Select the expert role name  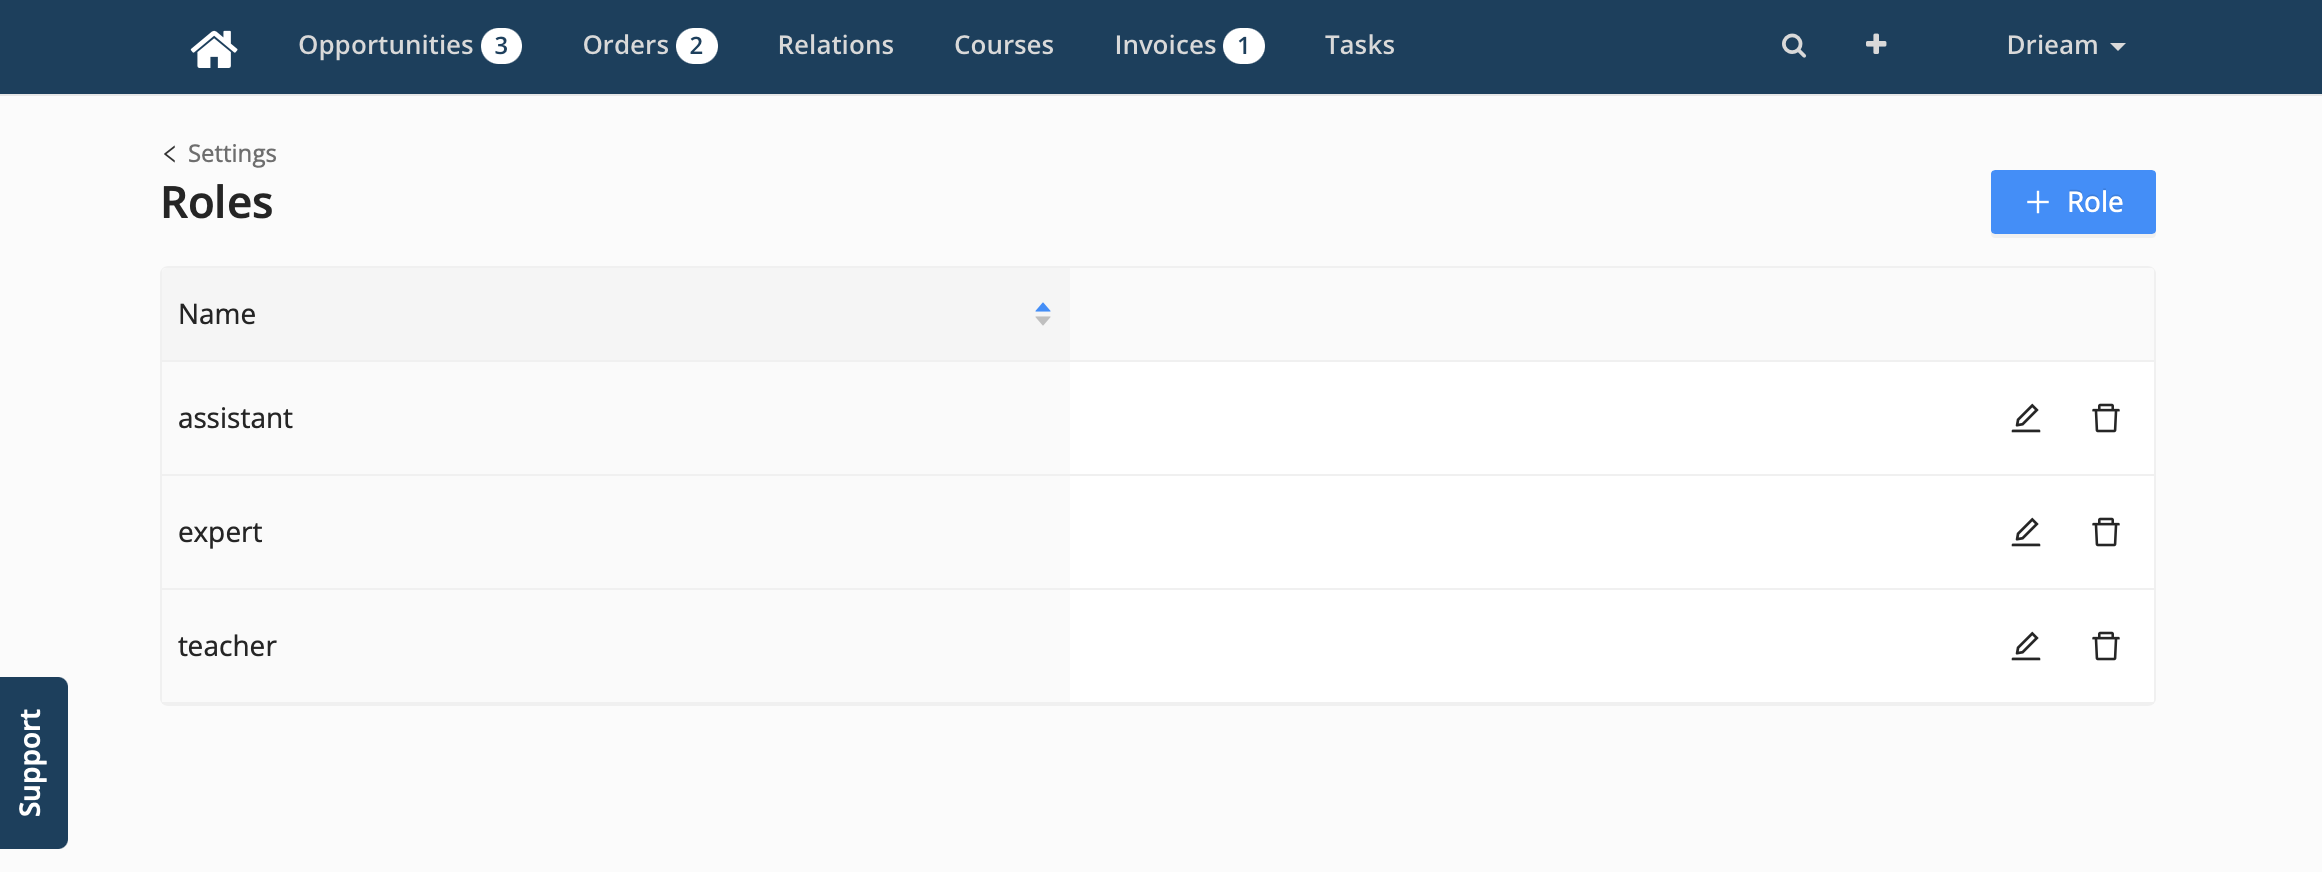coord(220,532)
